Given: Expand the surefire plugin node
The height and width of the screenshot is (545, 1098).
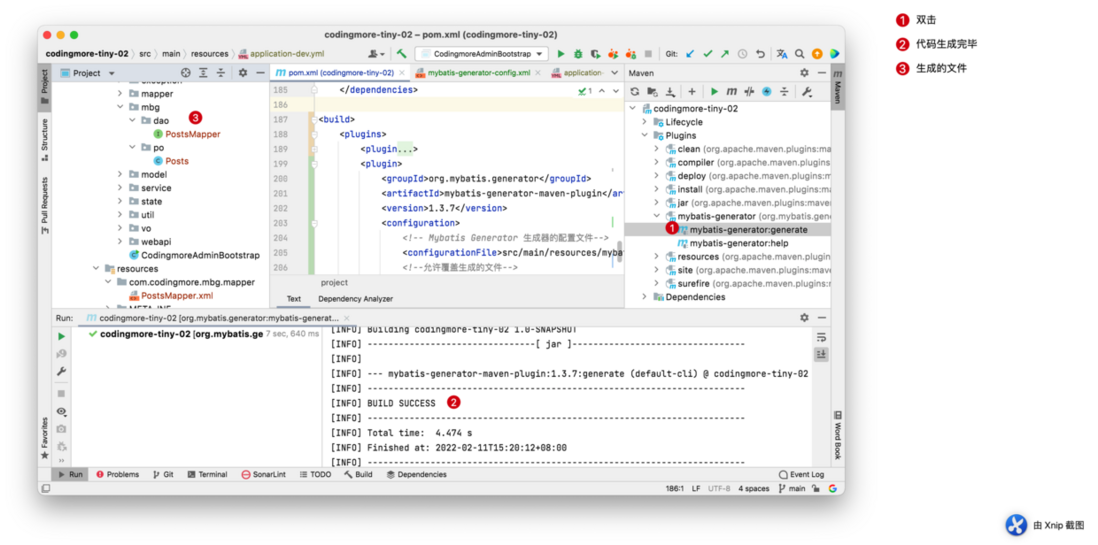Looking at the screenshot, I should 656,284.
